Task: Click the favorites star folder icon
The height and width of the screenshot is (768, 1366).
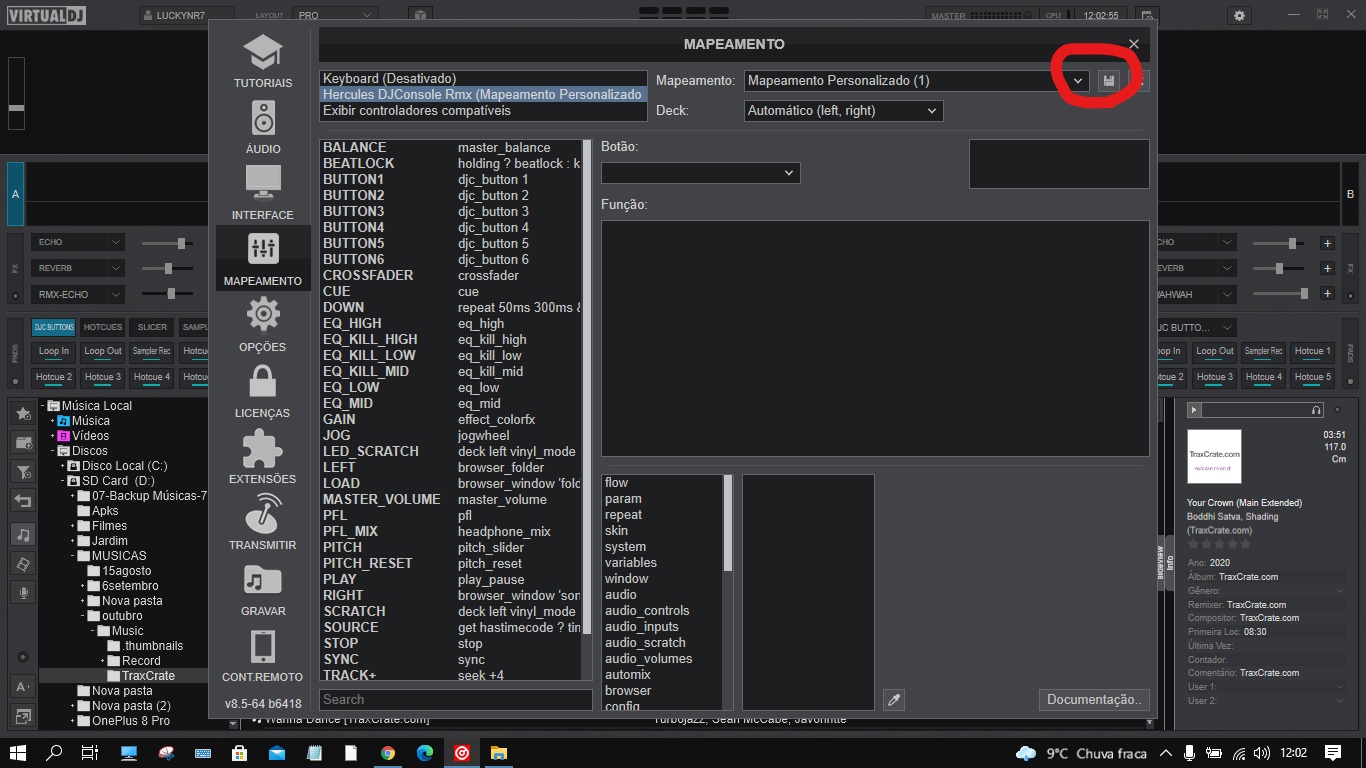Action: [x=23, y=413]
